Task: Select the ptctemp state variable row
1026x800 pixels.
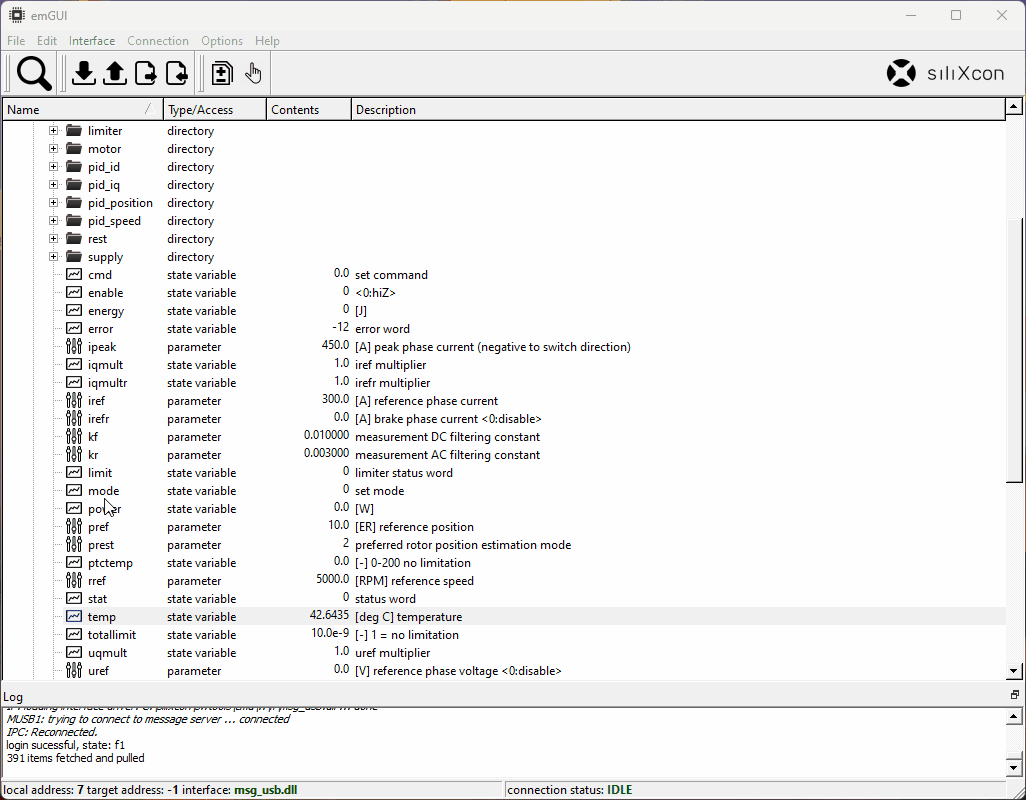Action: click(534, 563)
